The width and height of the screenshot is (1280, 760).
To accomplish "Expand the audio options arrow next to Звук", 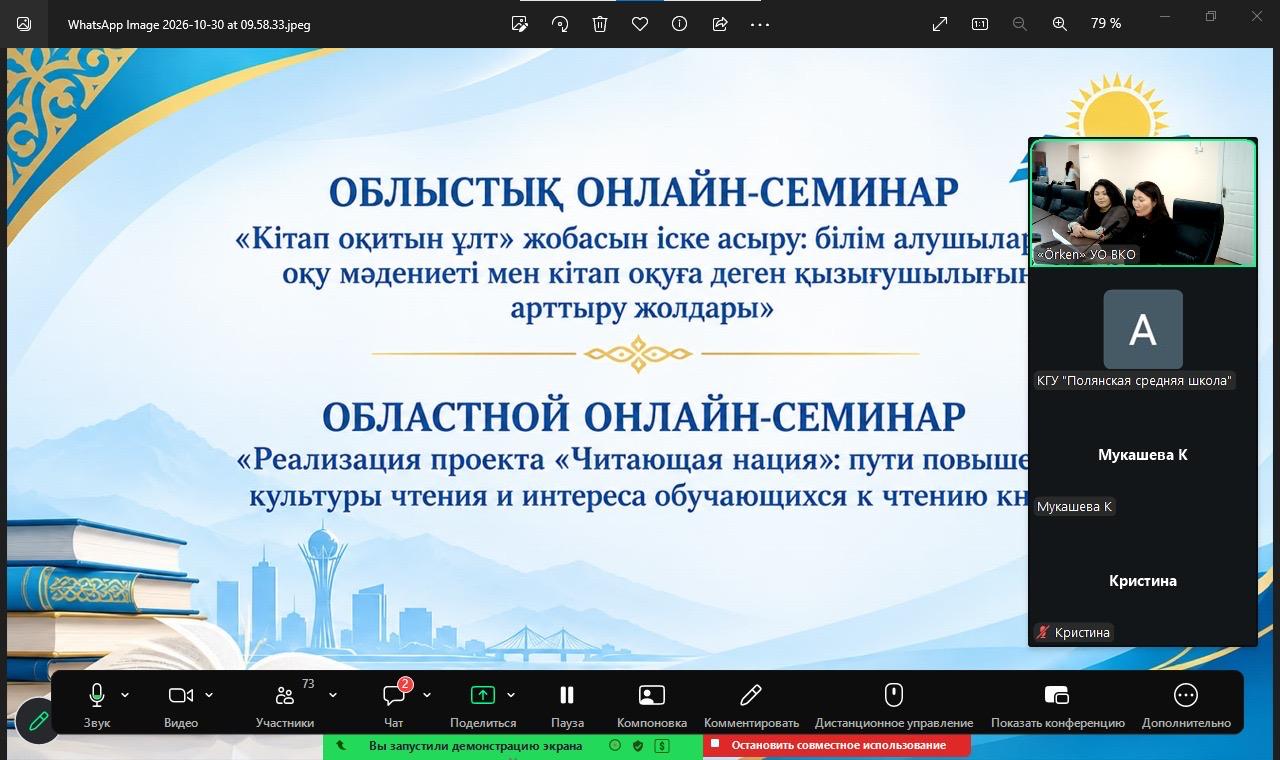I will (125, 695).
